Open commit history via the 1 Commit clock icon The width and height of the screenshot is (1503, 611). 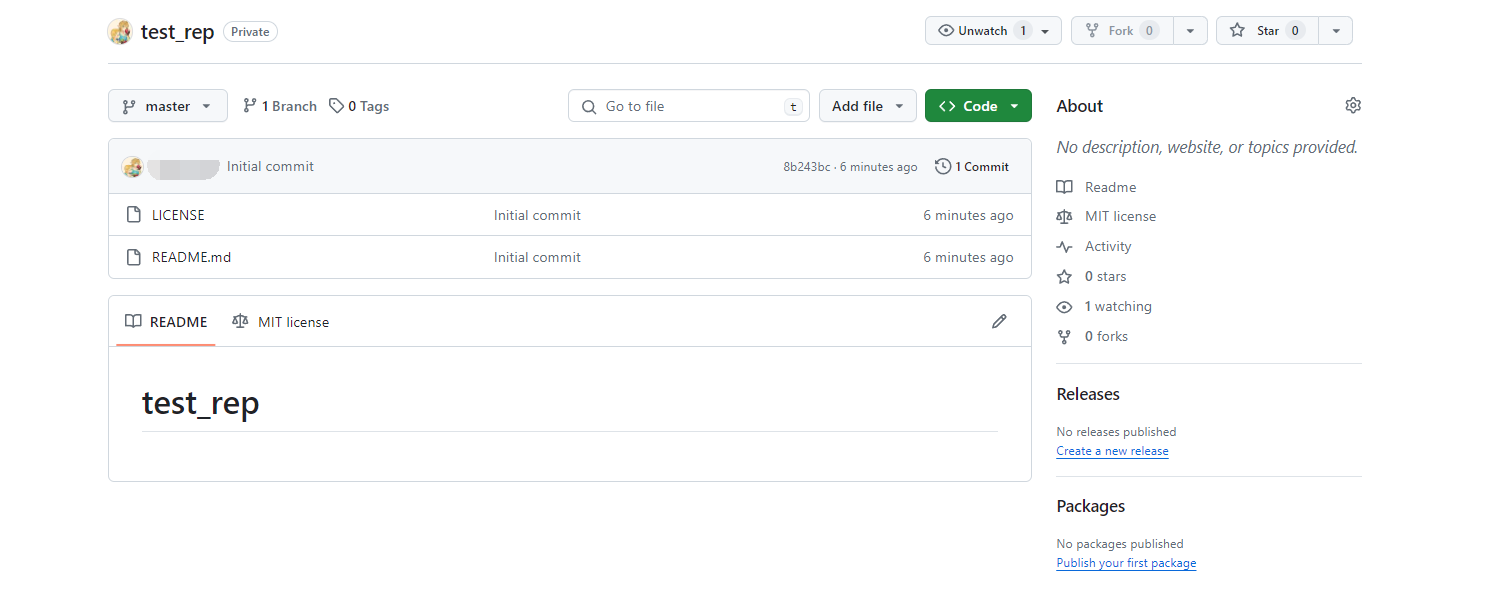pos(943,167)
